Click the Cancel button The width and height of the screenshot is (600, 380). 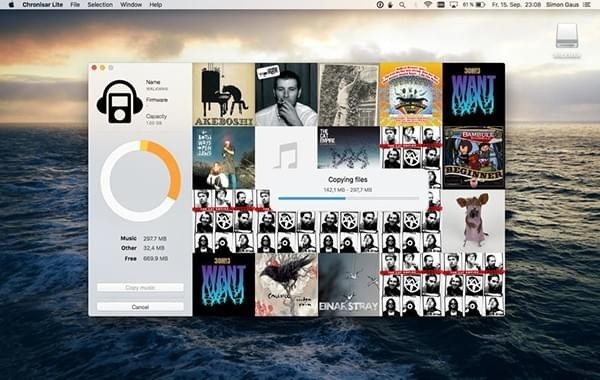[x=140, y=307]
